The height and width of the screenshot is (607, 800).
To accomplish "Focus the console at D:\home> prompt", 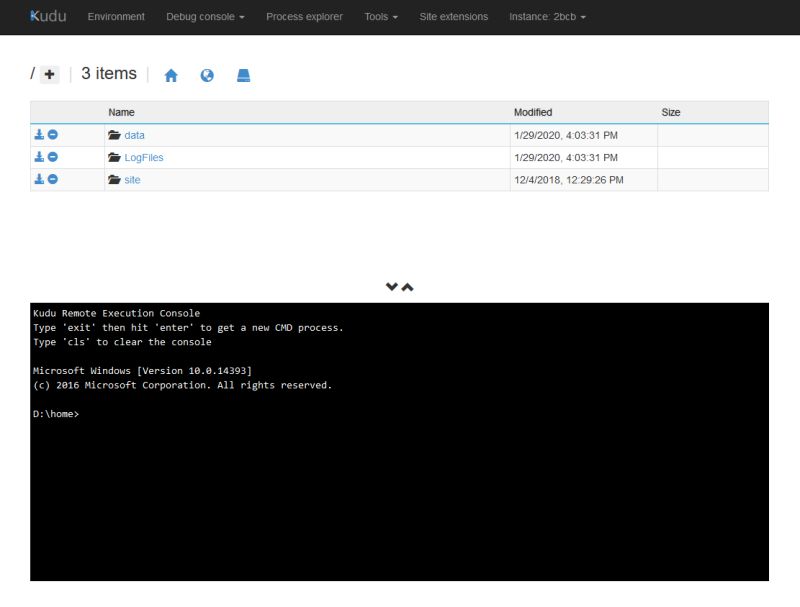I will click(x=56, y=414).
